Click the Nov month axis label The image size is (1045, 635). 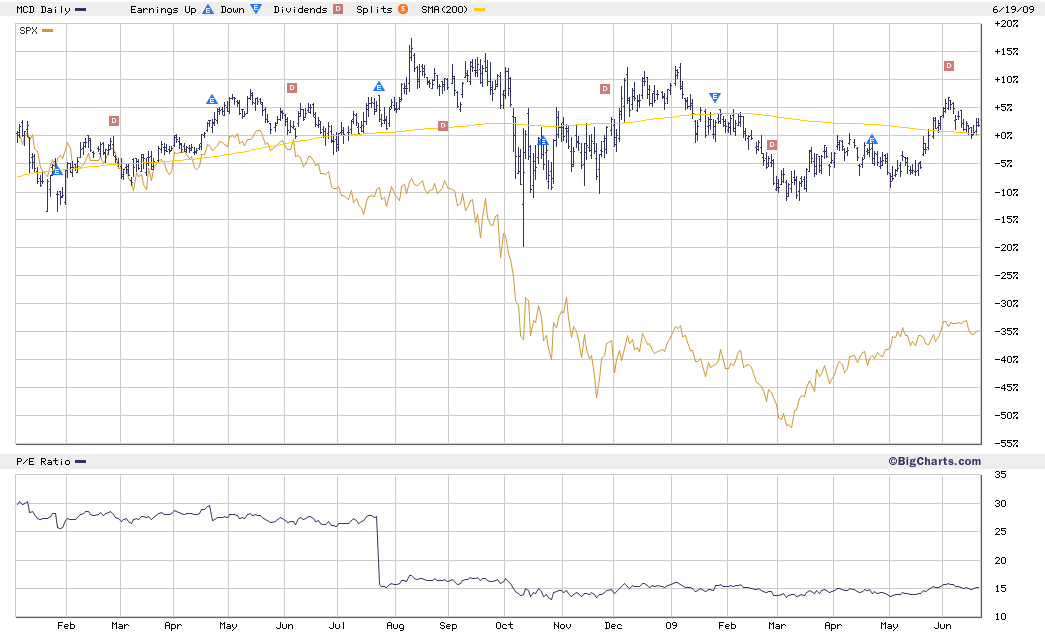[562, 626]
